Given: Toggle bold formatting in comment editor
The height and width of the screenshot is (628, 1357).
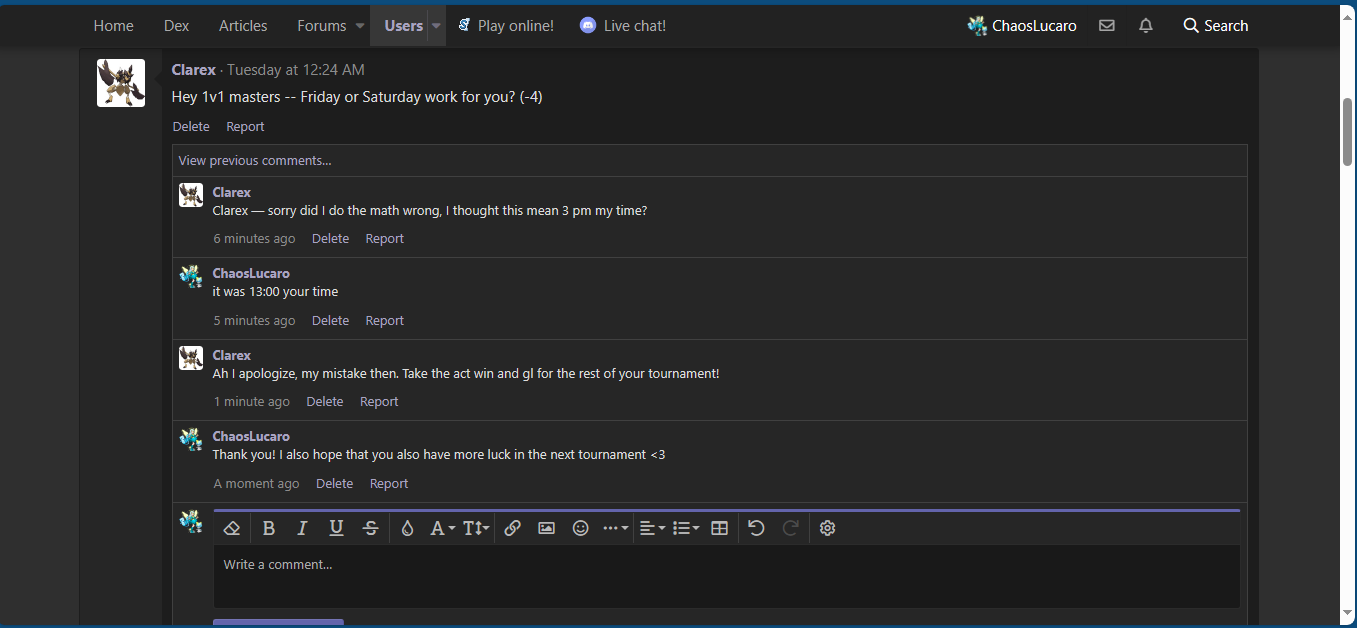Looking at the screenshot, I should [269, 528].
